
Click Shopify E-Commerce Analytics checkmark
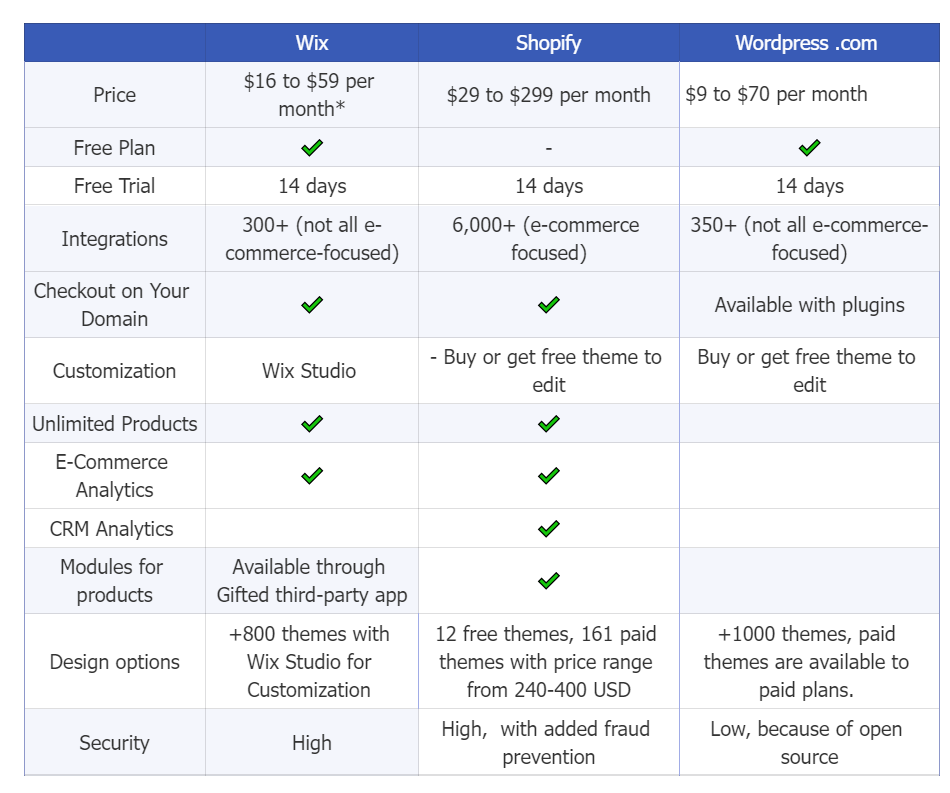tap(549, 476)
